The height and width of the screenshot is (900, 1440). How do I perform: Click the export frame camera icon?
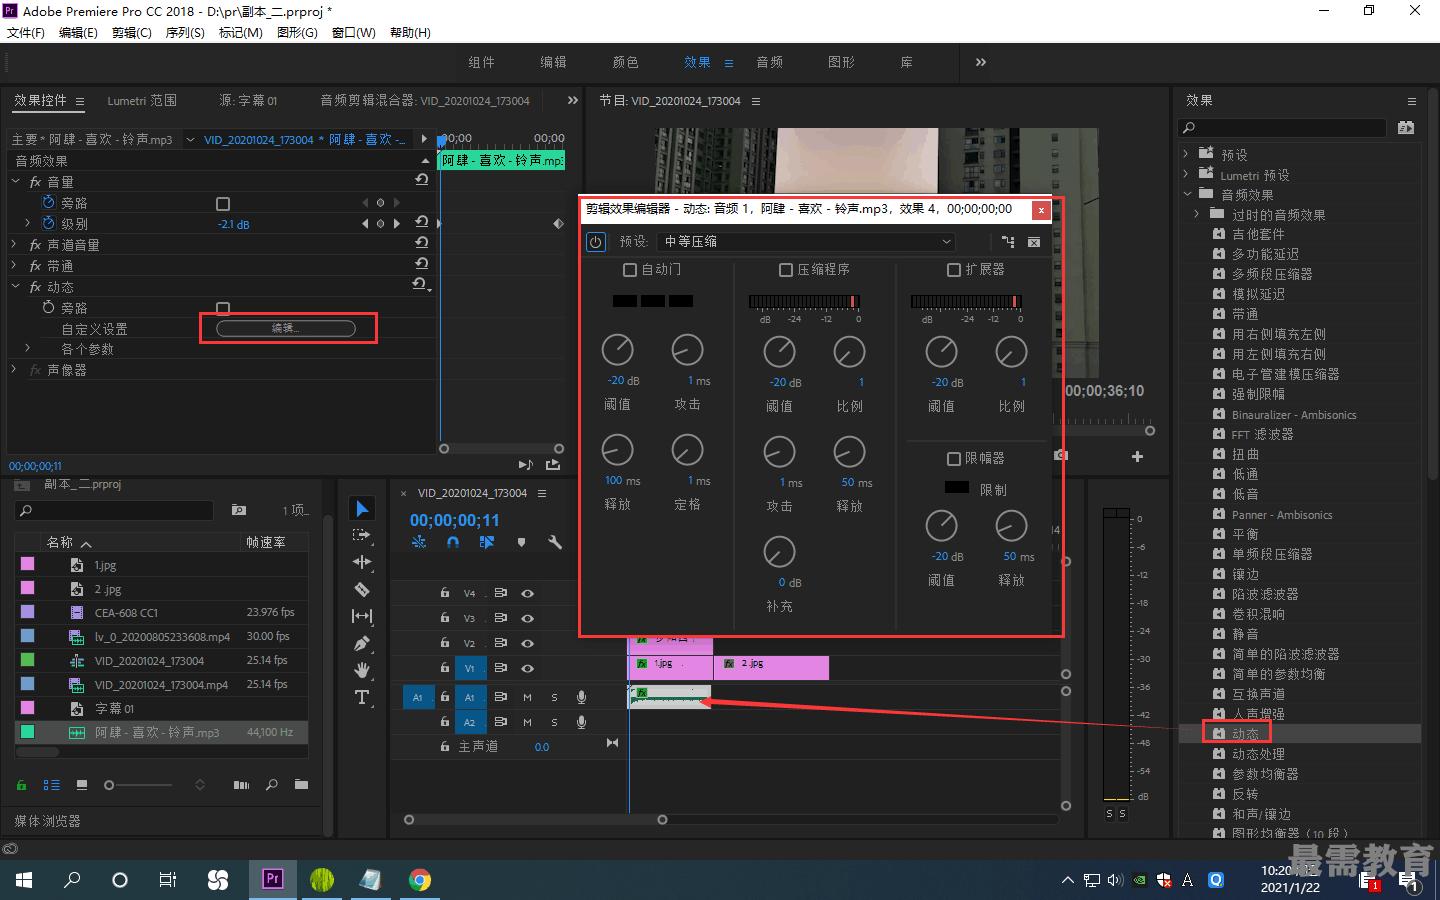(1061, 456)
